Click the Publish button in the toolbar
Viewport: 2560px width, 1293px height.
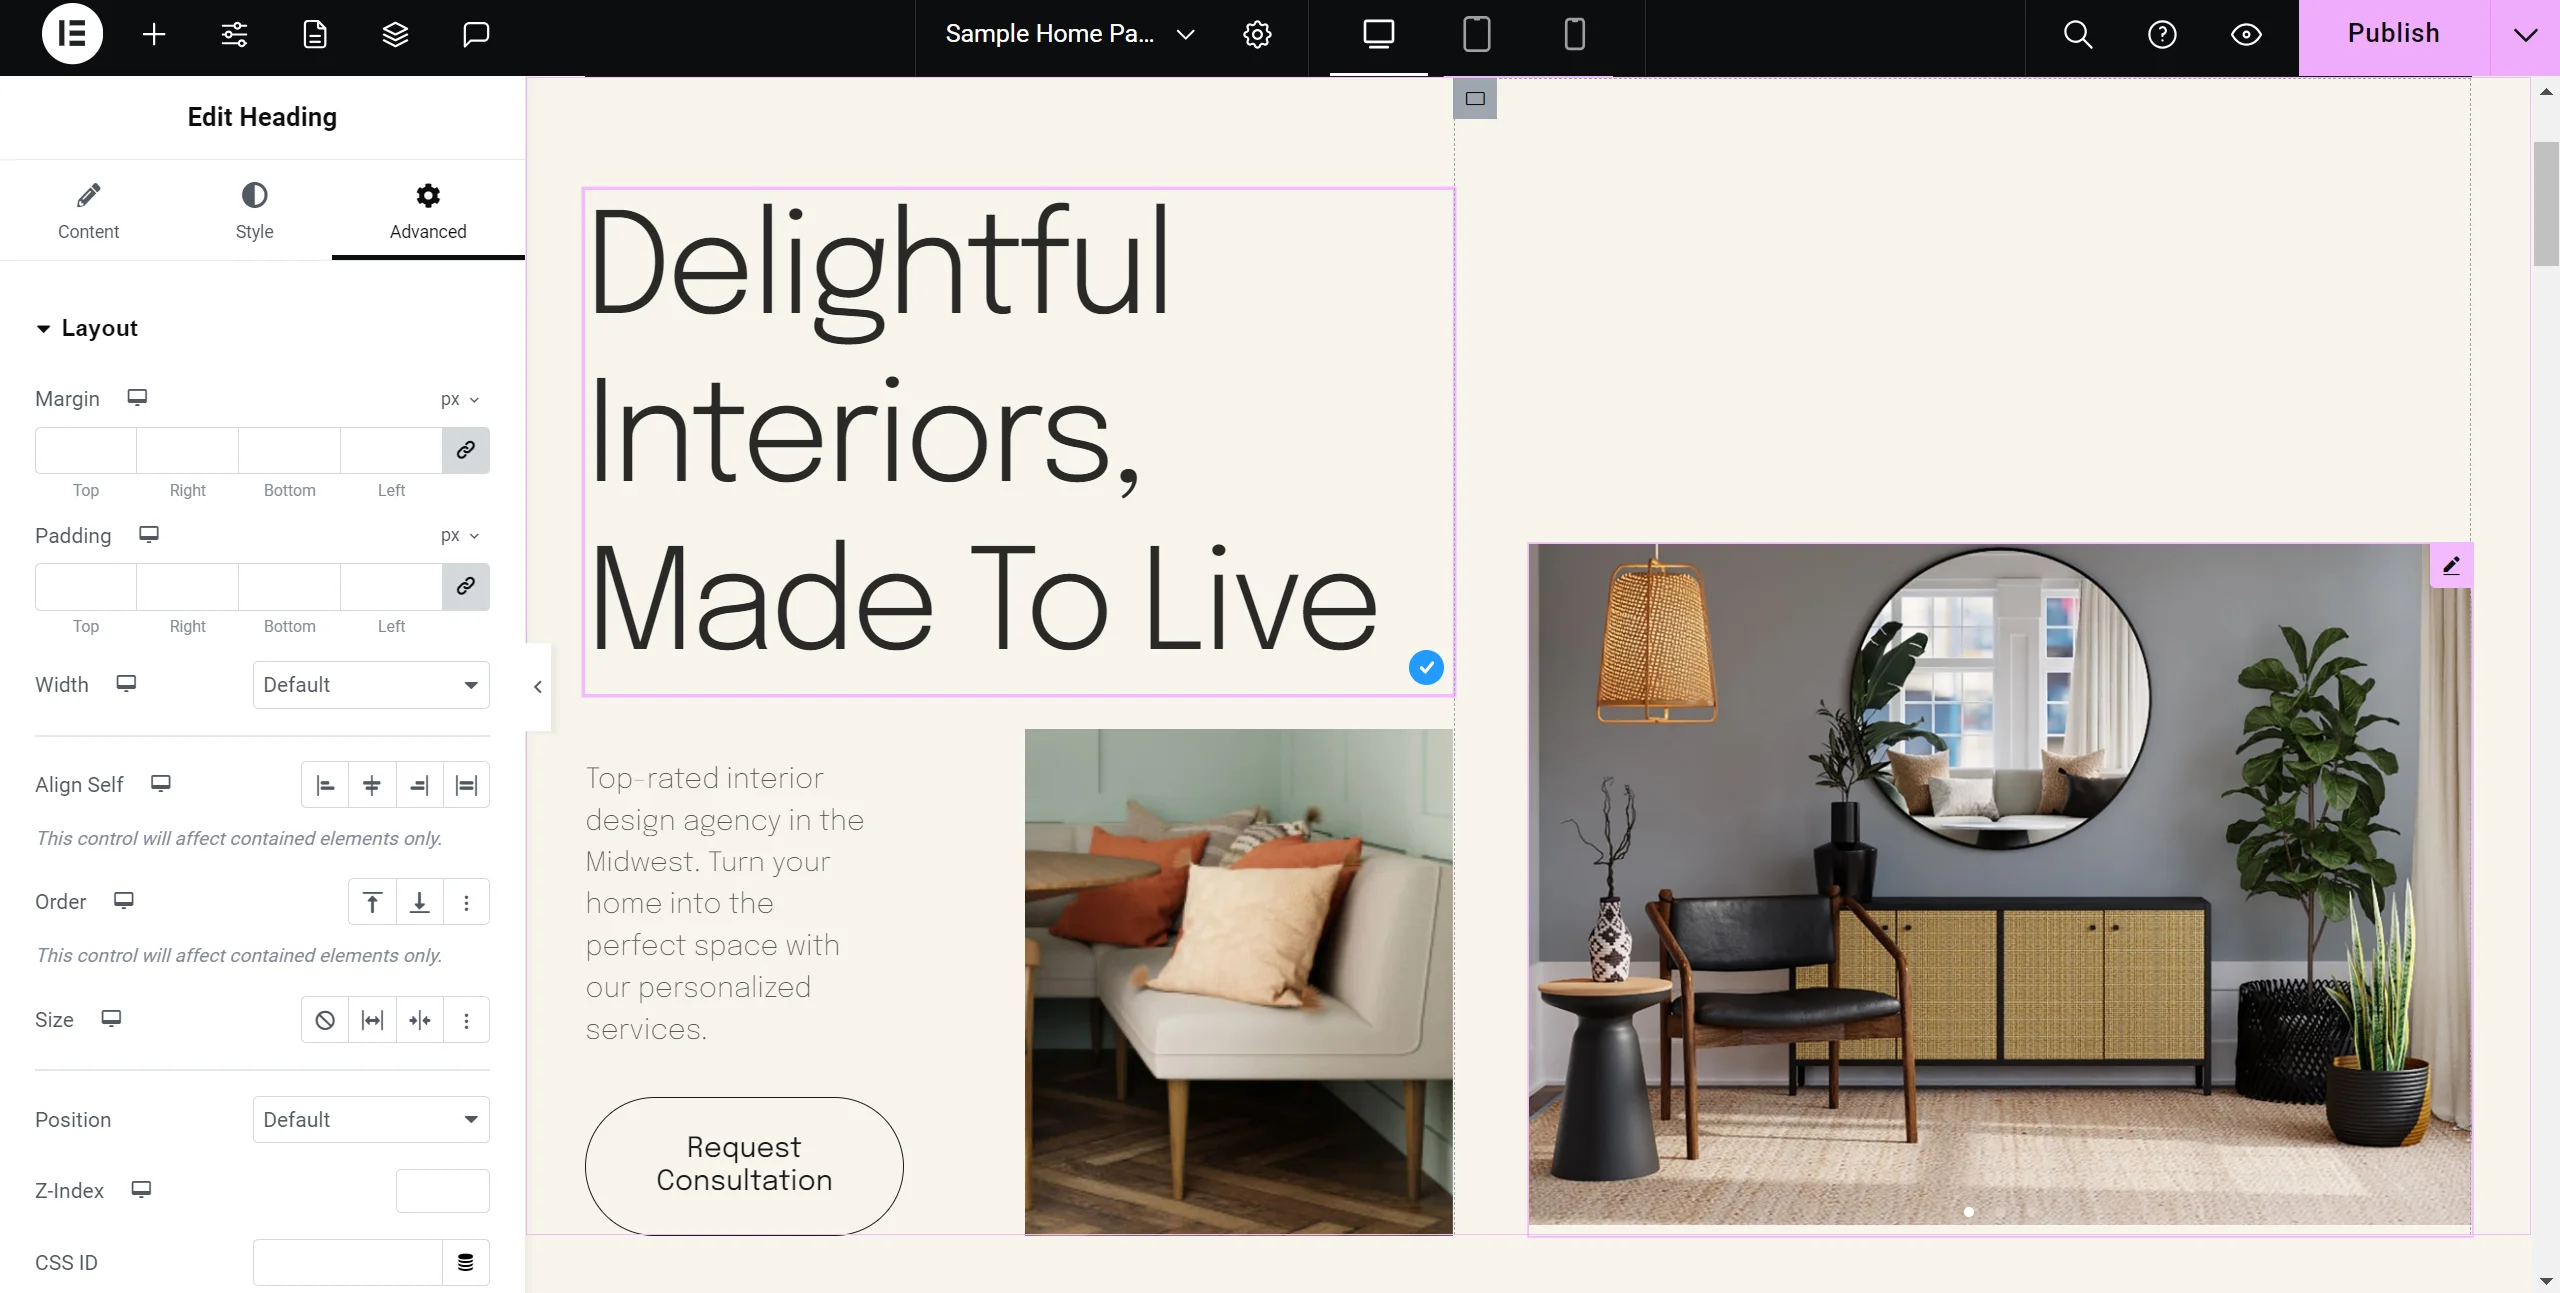[2394, 33]
